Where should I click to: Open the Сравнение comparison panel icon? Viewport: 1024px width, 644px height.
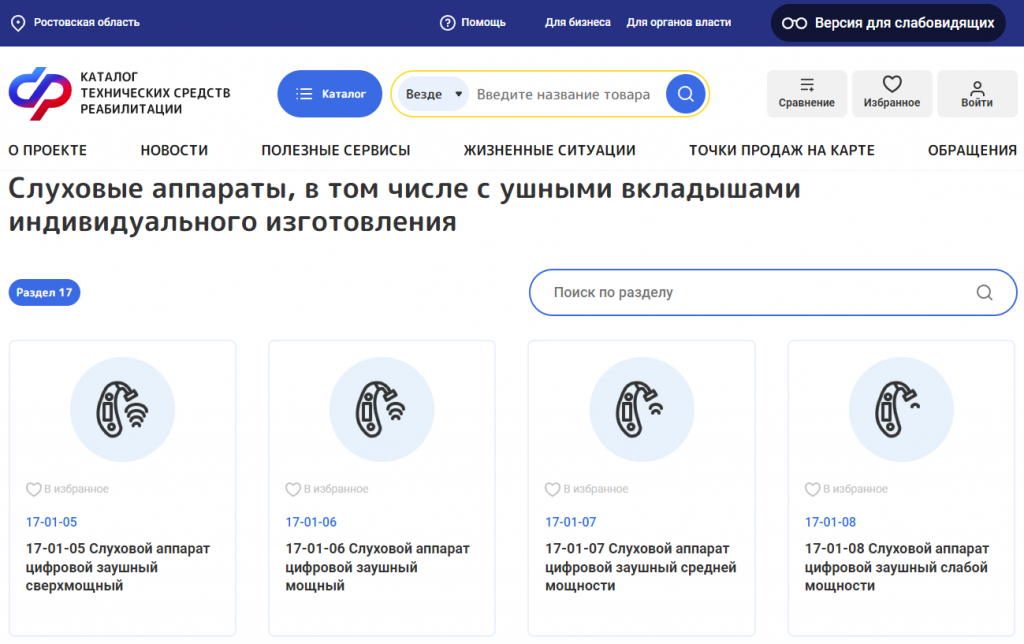click(x=806, y=85)
